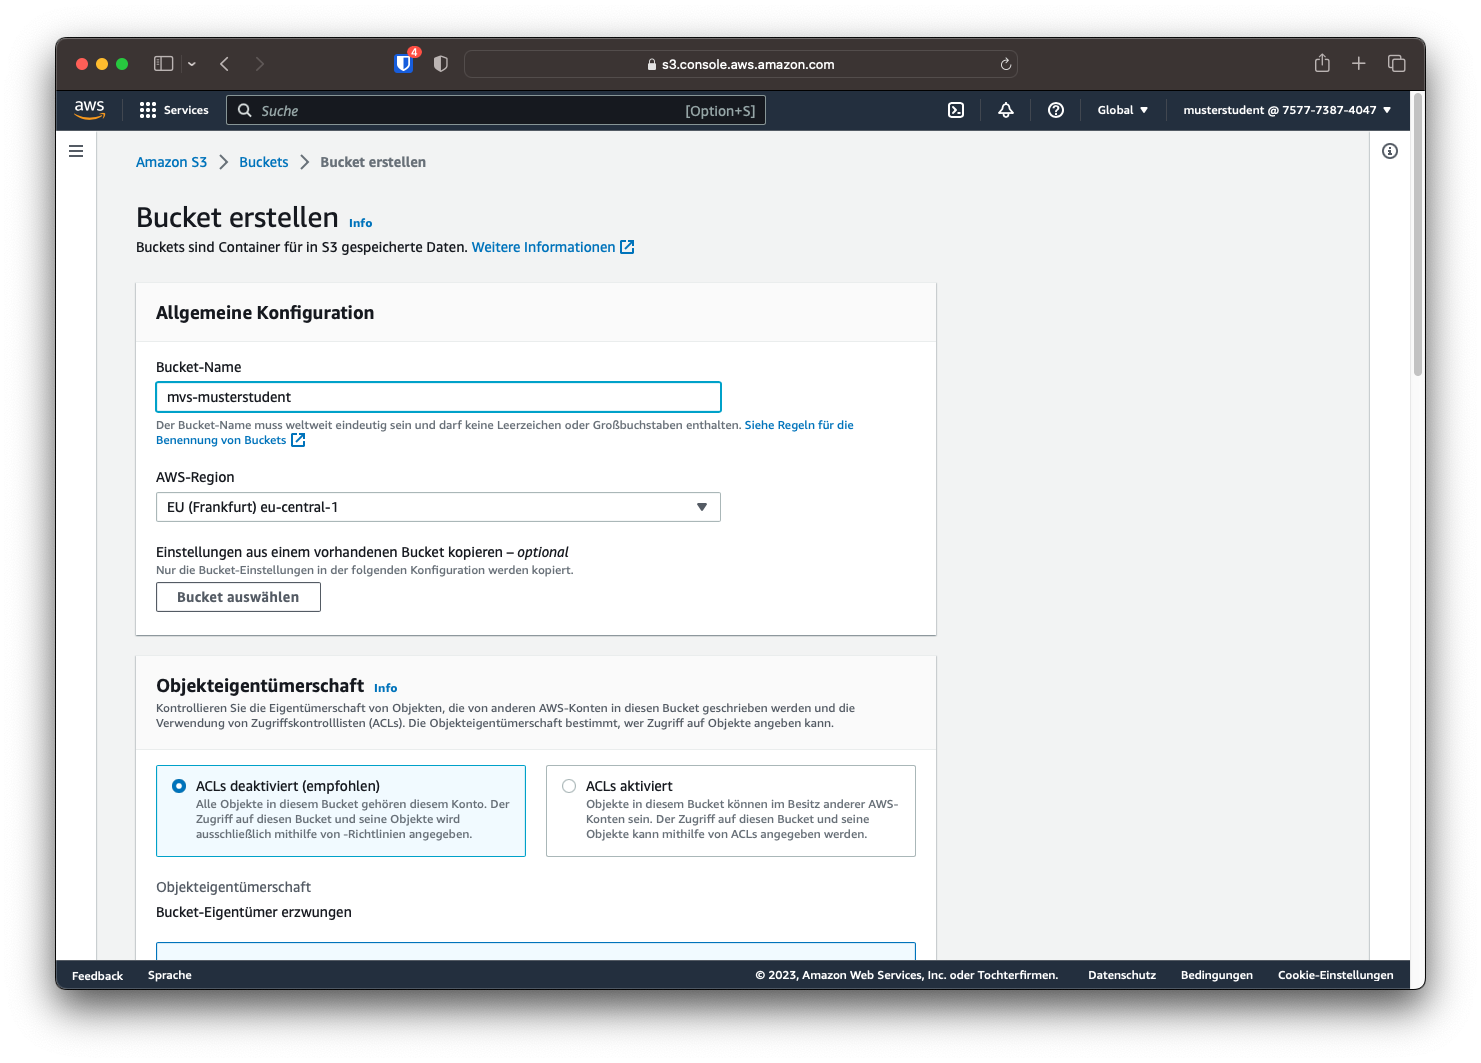Show Safari tab overview icon
Viewport: 1481px width, 1063px height.
(x=1397, y=63)
